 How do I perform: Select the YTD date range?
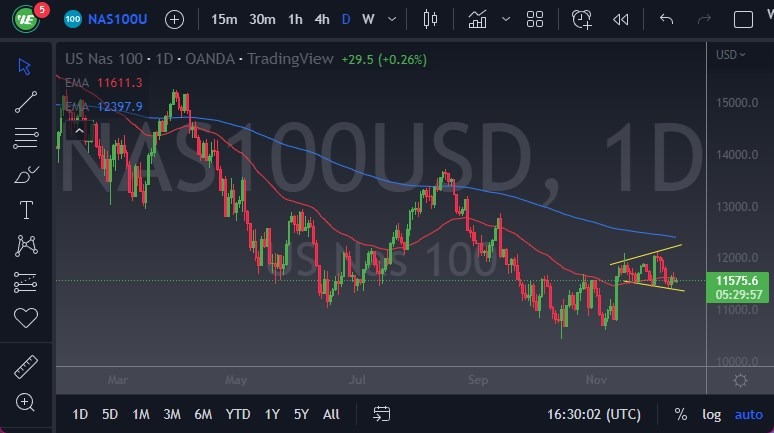click(238, 414)
